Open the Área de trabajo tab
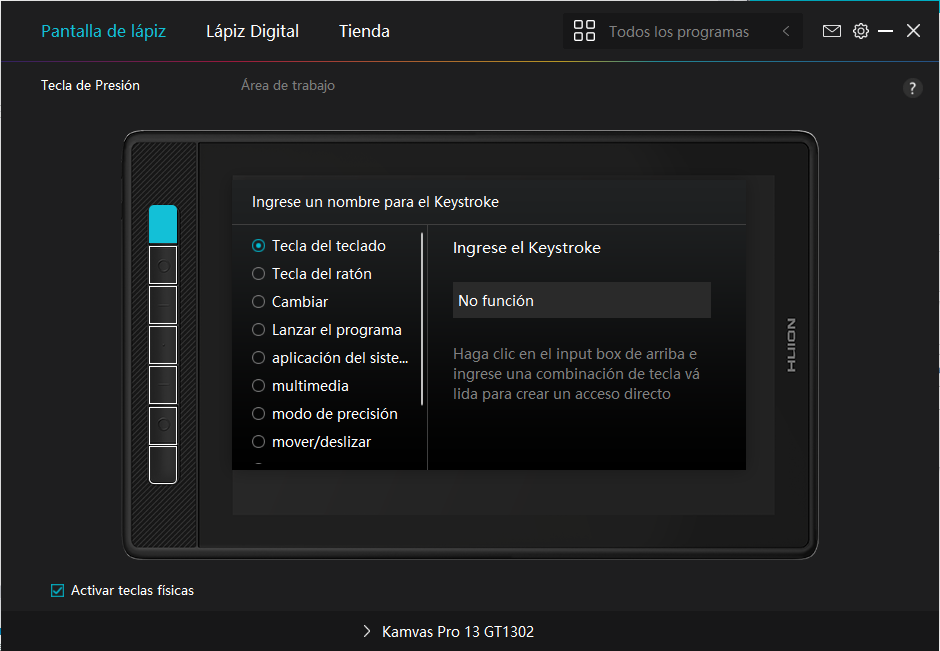This screenshot has width=940, height=651. pyautogui.click(x=288, y=86)
